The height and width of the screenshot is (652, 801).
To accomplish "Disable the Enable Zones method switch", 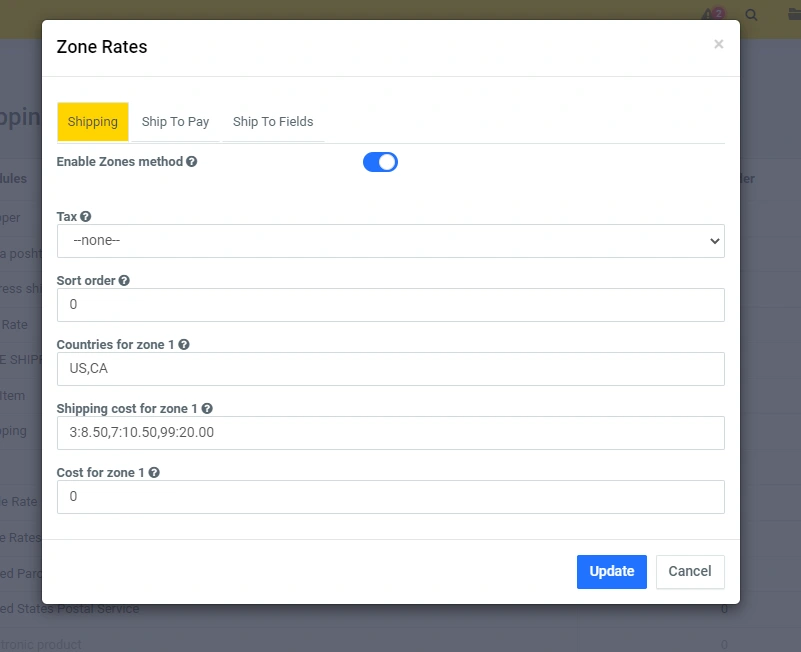I will [x=380, y=162].
